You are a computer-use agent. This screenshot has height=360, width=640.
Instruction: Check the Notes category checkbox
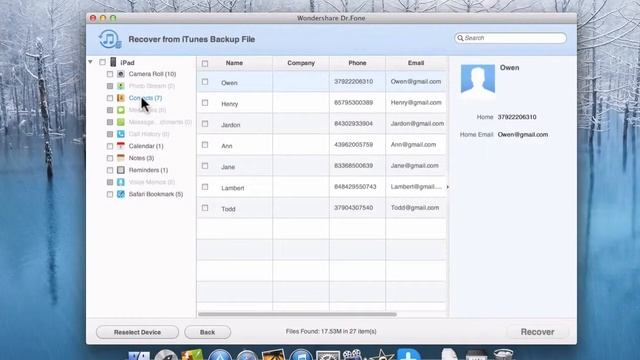click(110, 158)
